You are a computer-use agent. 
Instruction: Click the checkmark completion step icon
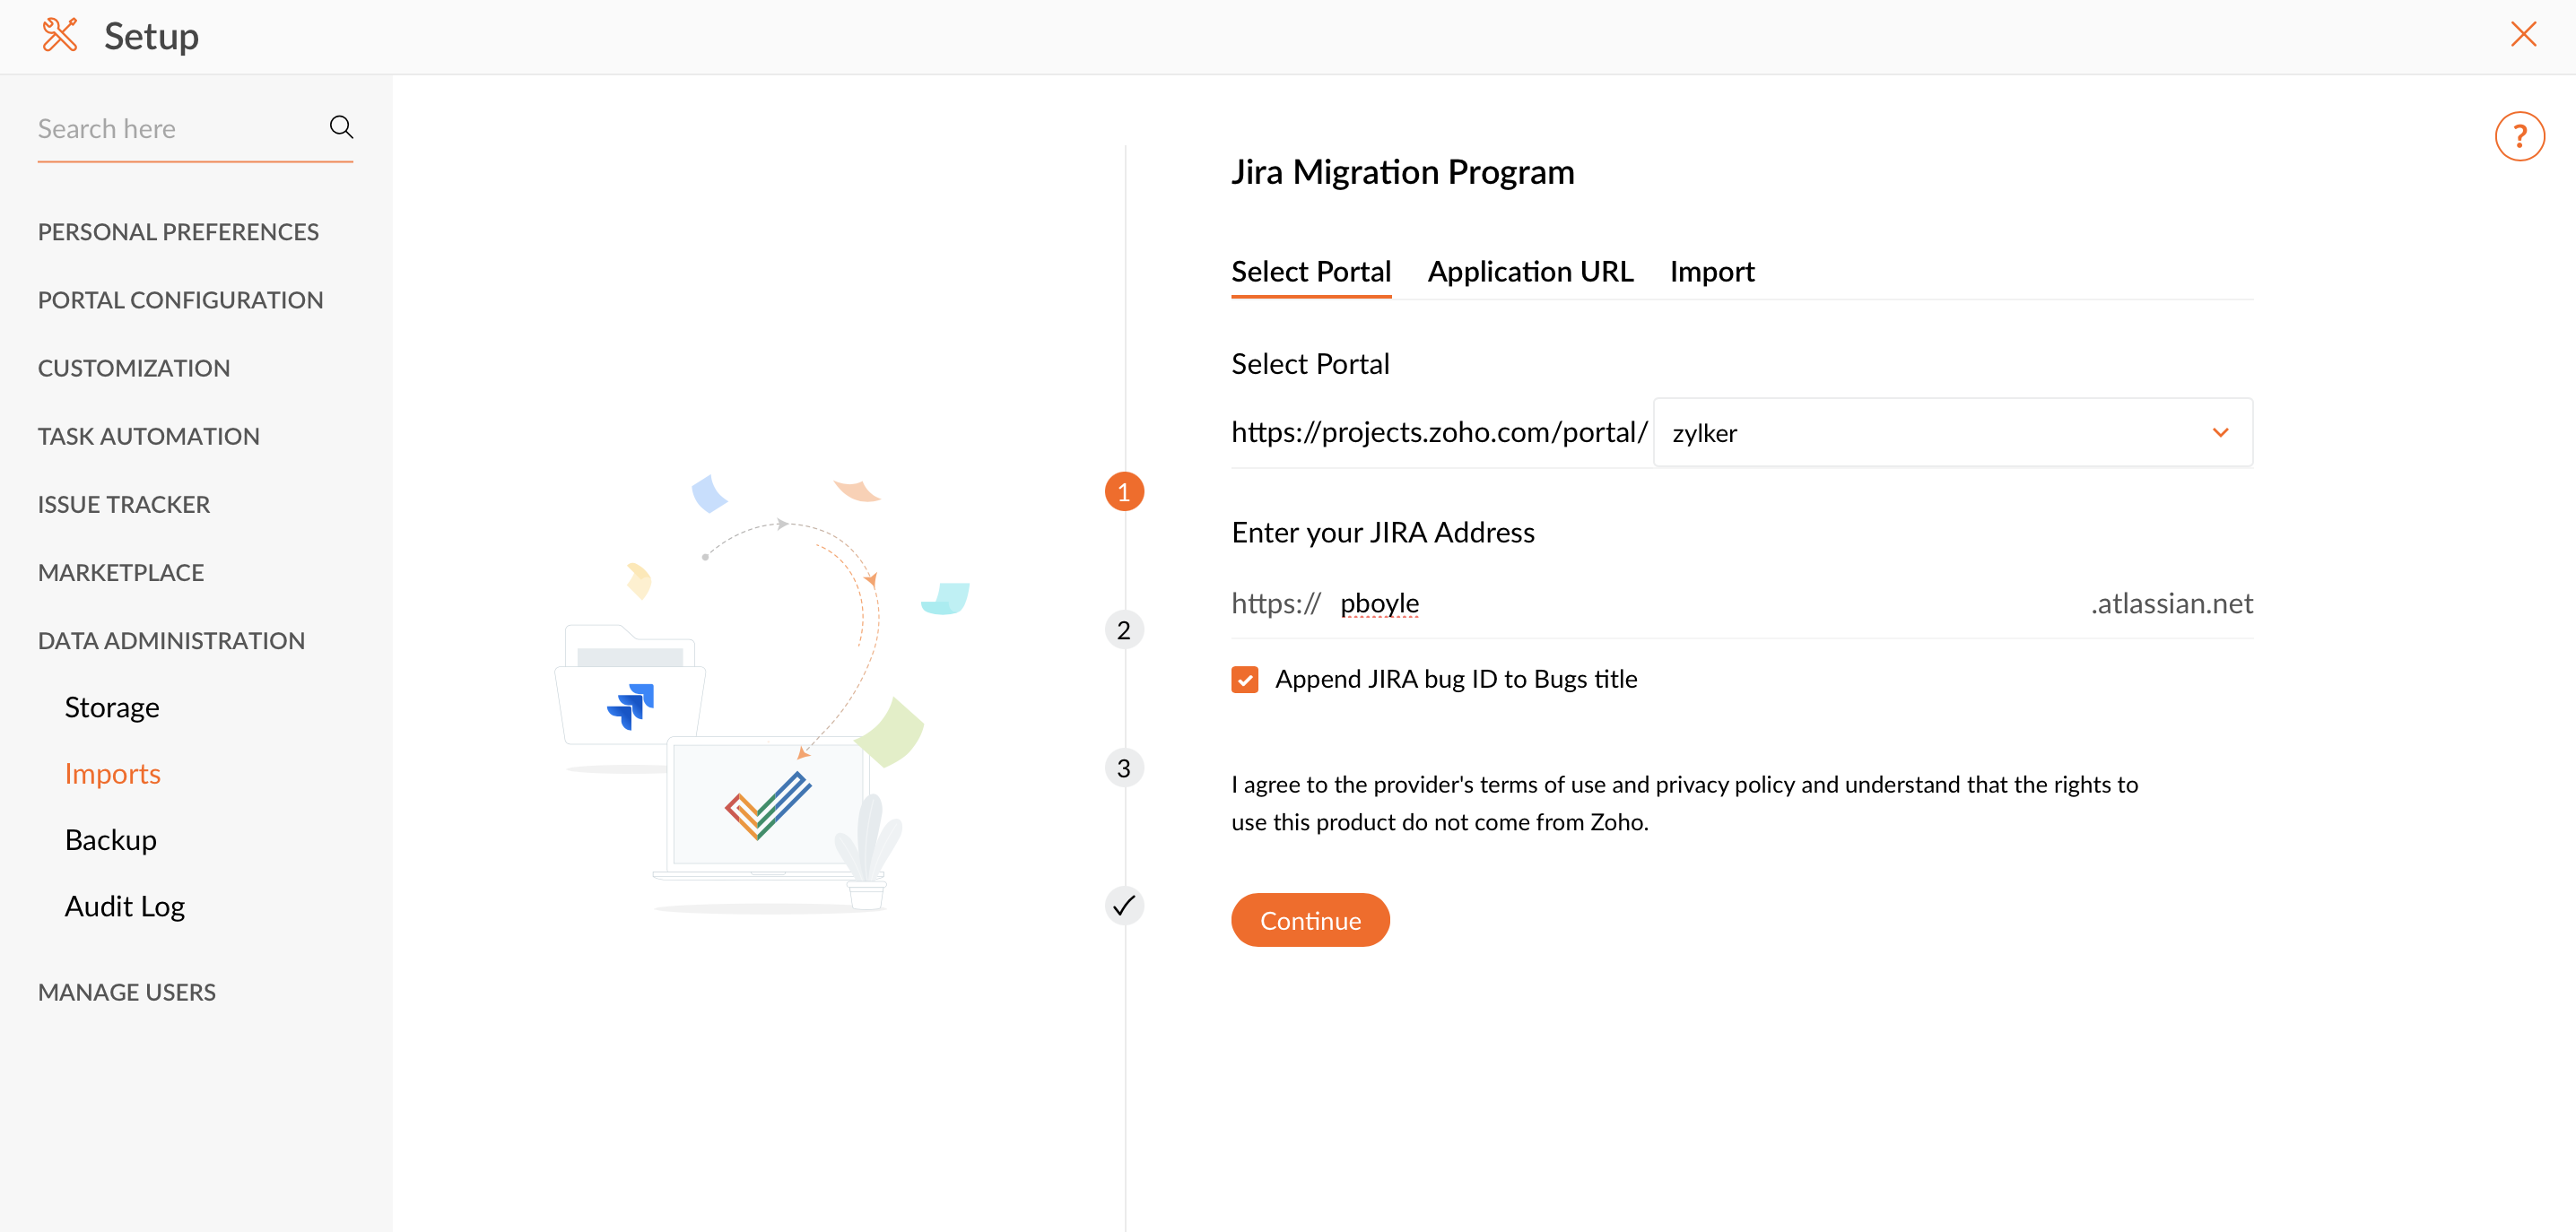1123,906
